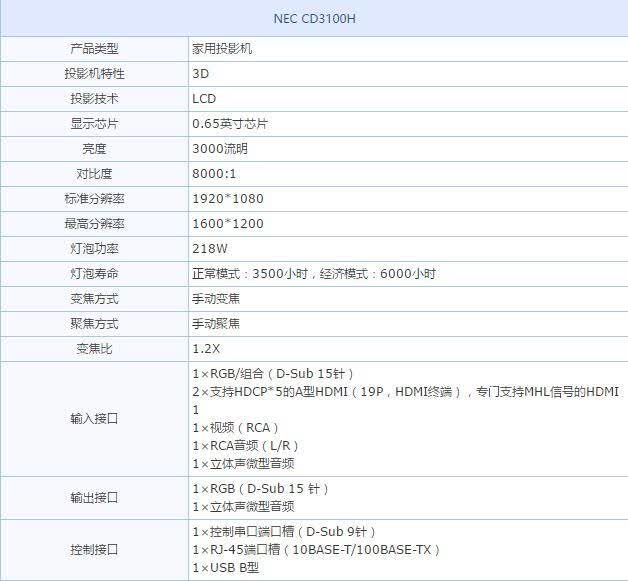This screenshot has width=628, height=581.
Task: Click the 1.2X zoom ratio value
Action: click(206, 349)
